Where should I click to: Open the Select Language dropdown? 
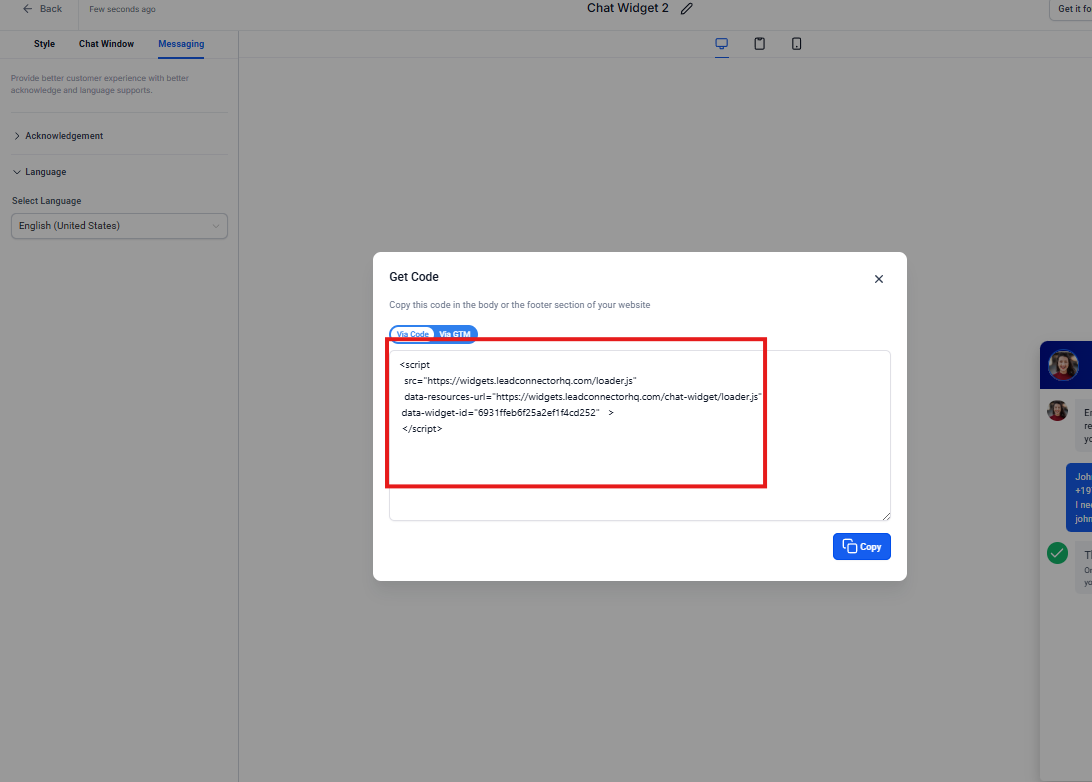pos(119,226)
